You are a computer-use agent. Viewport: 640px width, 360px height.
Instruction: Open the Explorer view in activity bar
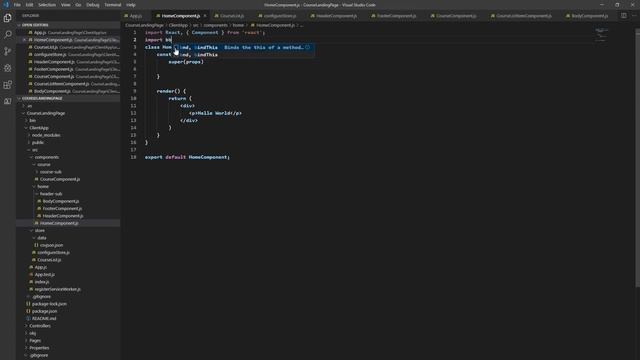point(8,18)
